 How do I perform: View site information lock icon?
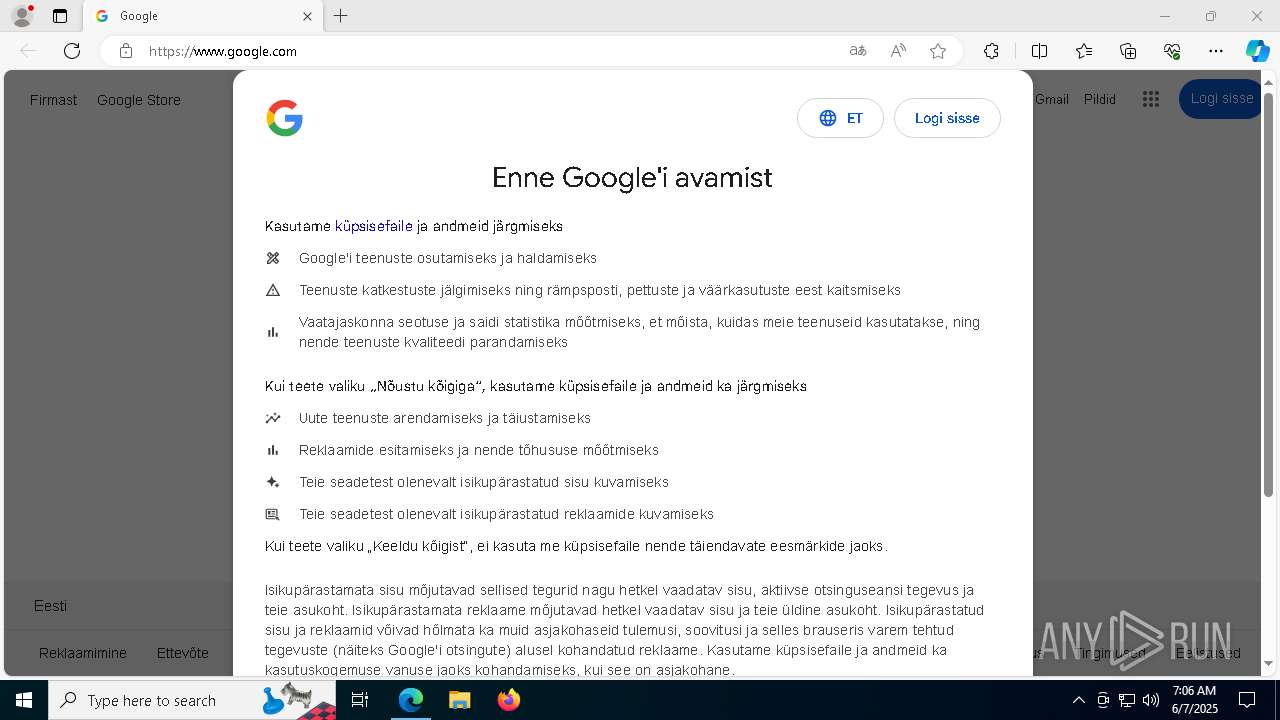(x=126, y=51)
